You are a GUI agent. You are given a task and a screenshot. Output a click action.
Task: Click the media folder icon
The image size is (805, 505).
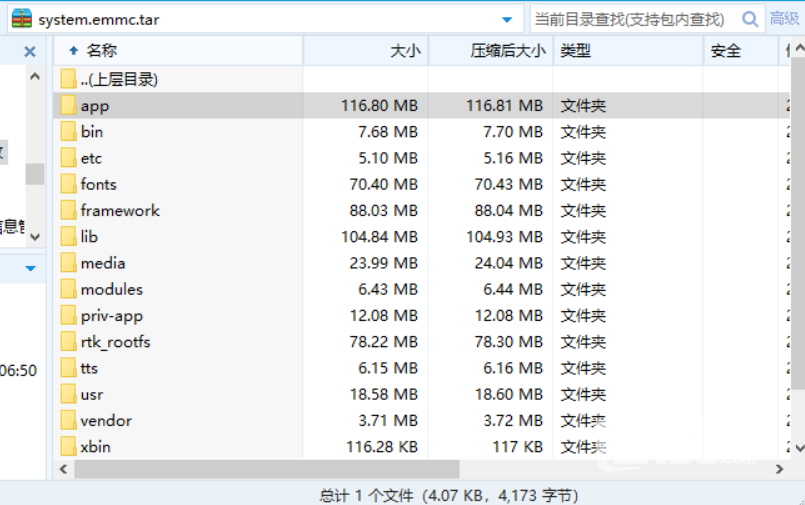[68, 263]
